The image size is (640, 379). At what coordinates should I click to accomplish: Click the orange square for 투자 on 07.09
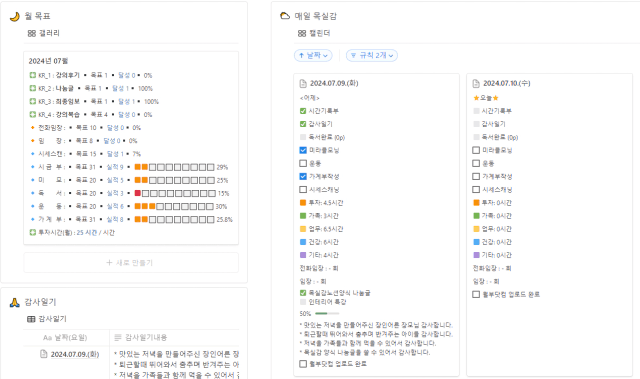(x=303, y=203)
